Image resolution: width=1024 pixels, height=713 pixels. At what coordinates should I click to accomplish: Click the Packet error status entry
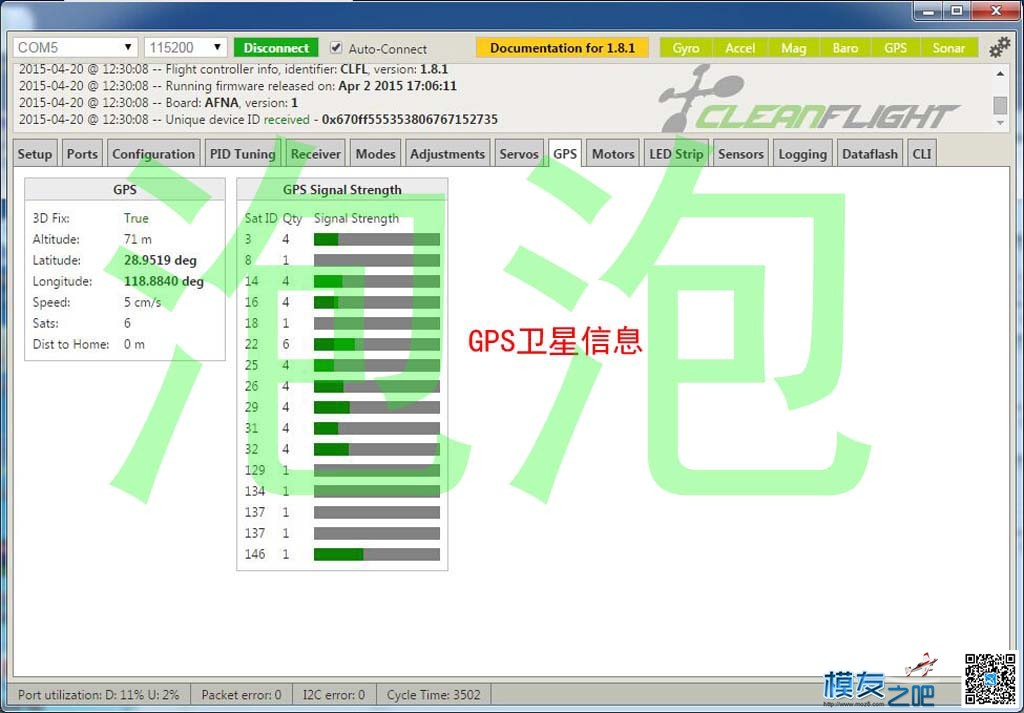coord(241,695)
